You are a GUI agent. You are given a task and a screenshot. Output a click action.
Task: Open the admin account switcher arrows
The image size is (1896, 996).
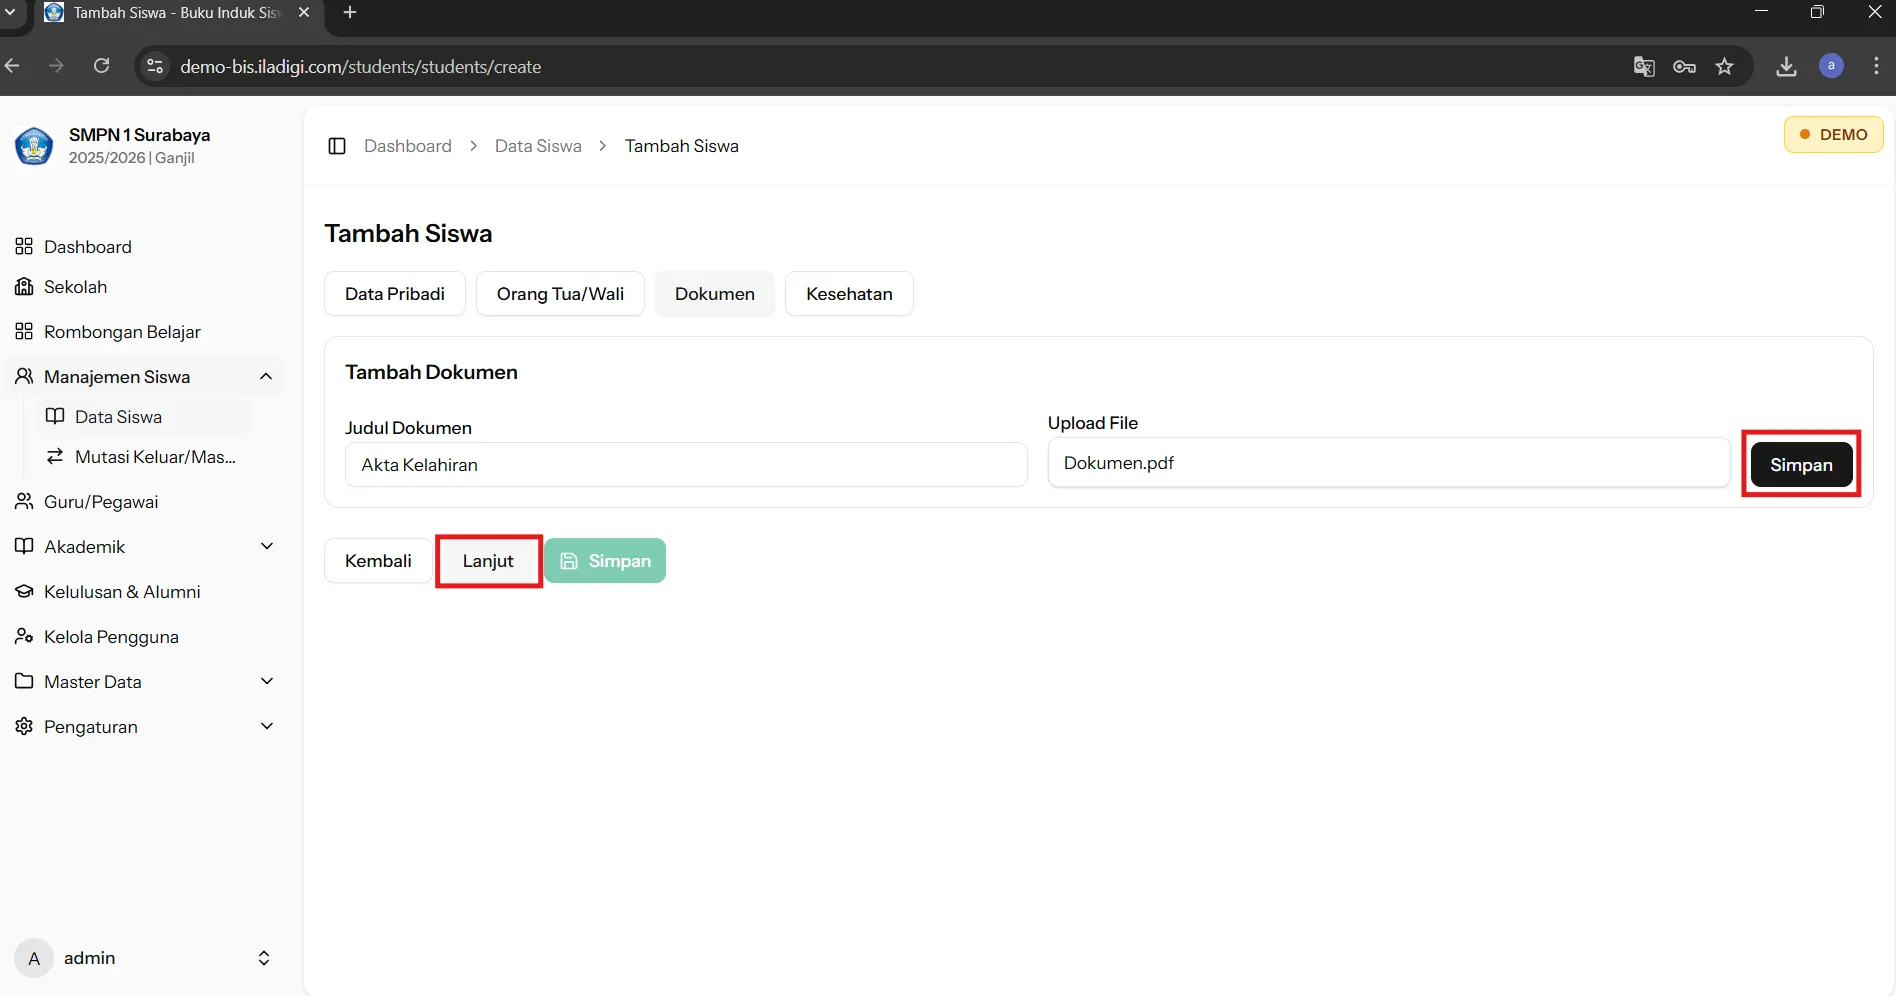pos(264,958)
